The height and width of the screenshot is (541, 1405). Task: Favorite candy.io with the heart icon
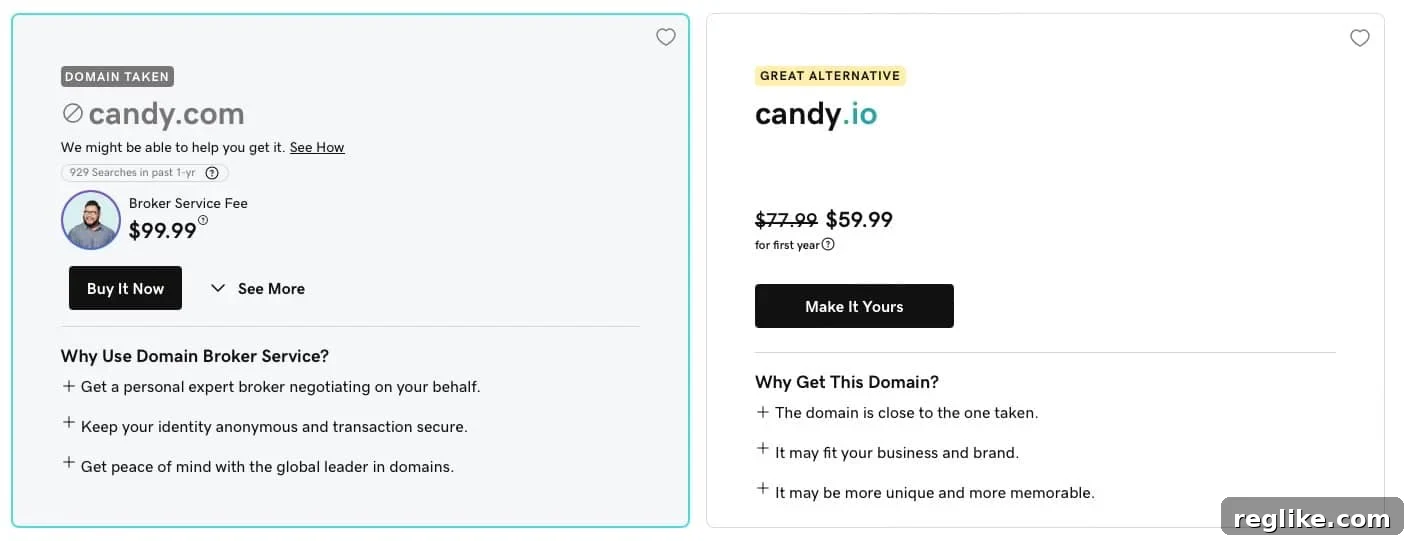point(1360,38)
